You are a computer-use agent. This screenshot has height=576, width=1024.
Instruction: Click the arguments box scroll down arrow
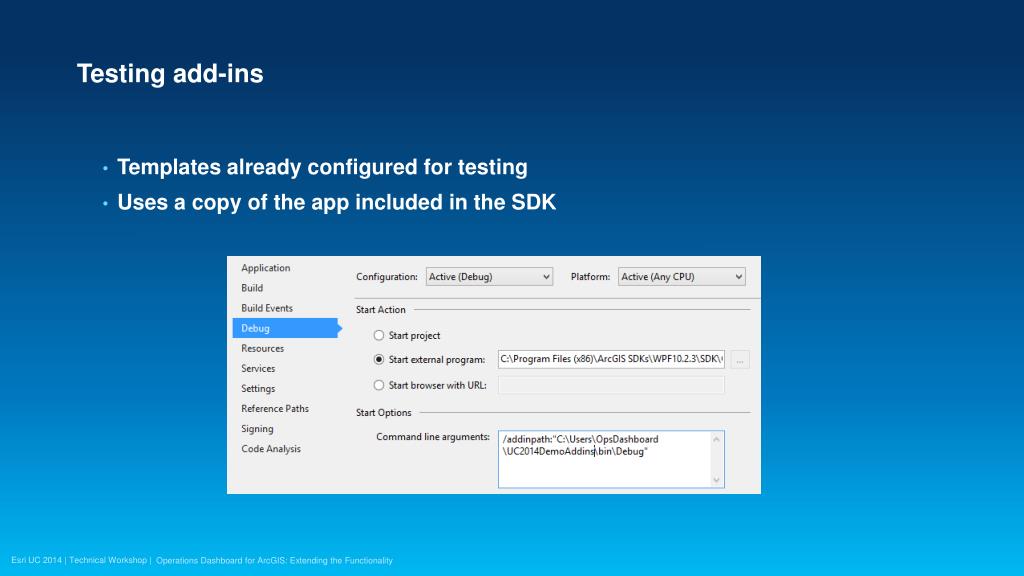coord(716,480)
